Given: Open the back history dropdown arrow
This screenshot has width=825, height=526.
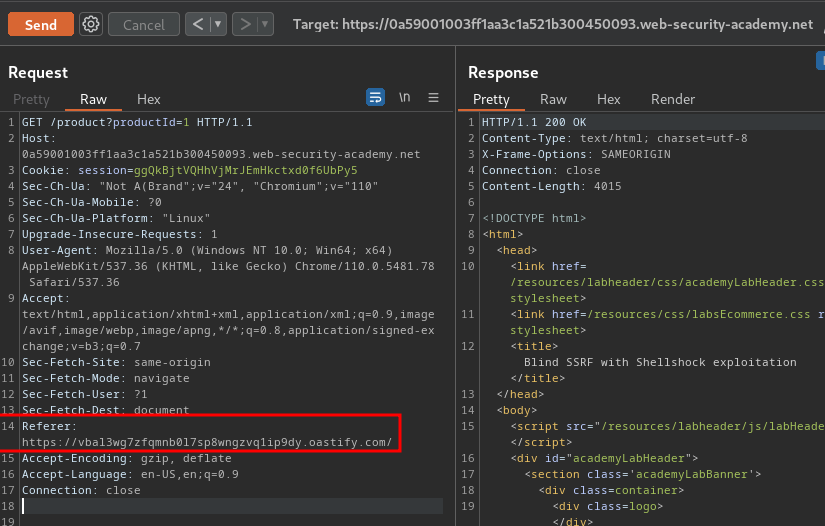Looking at the screenshot, I should coord(218,24).
